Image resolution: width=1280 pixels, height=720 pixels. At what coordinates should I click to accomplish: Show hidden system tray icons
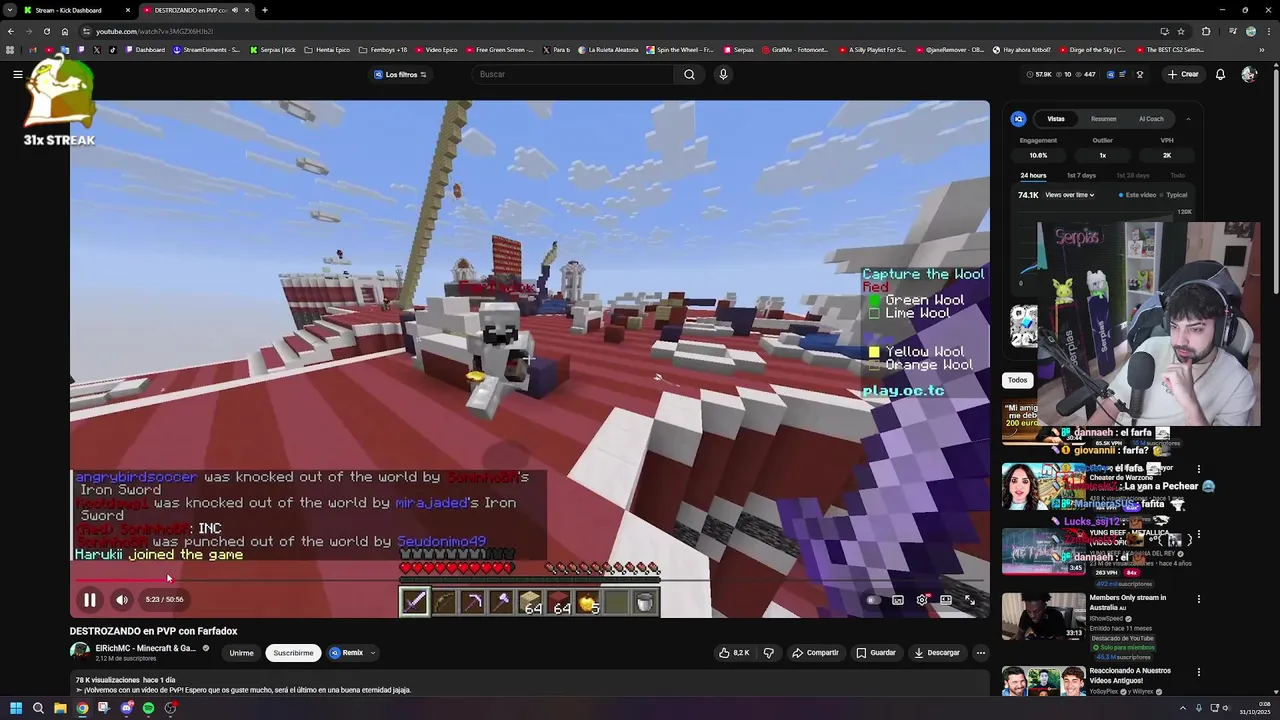tap(1182, 708)
